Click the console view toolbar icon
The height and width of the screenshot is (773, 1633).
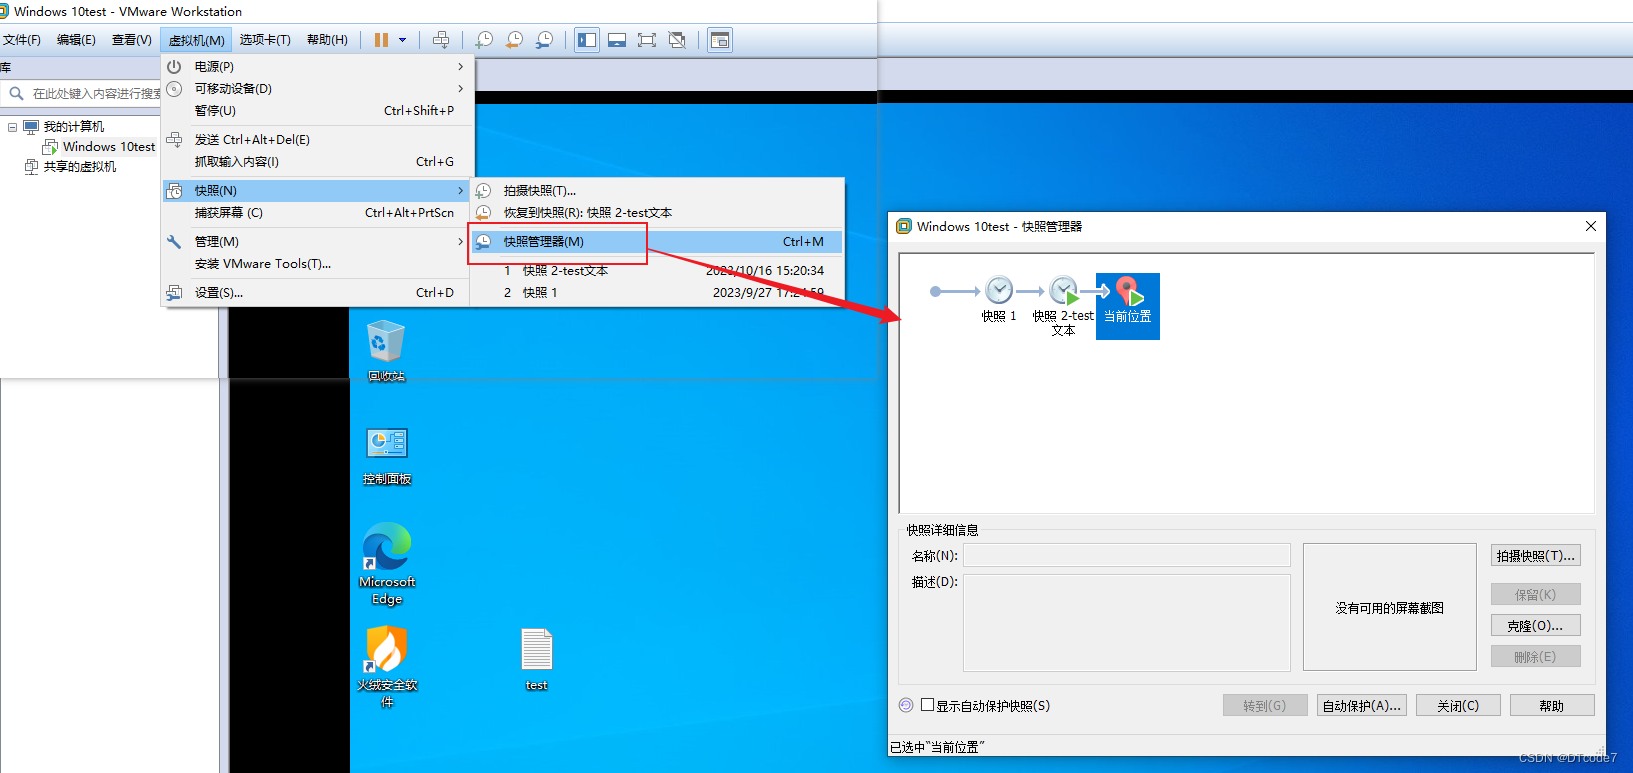click(720, 40)
